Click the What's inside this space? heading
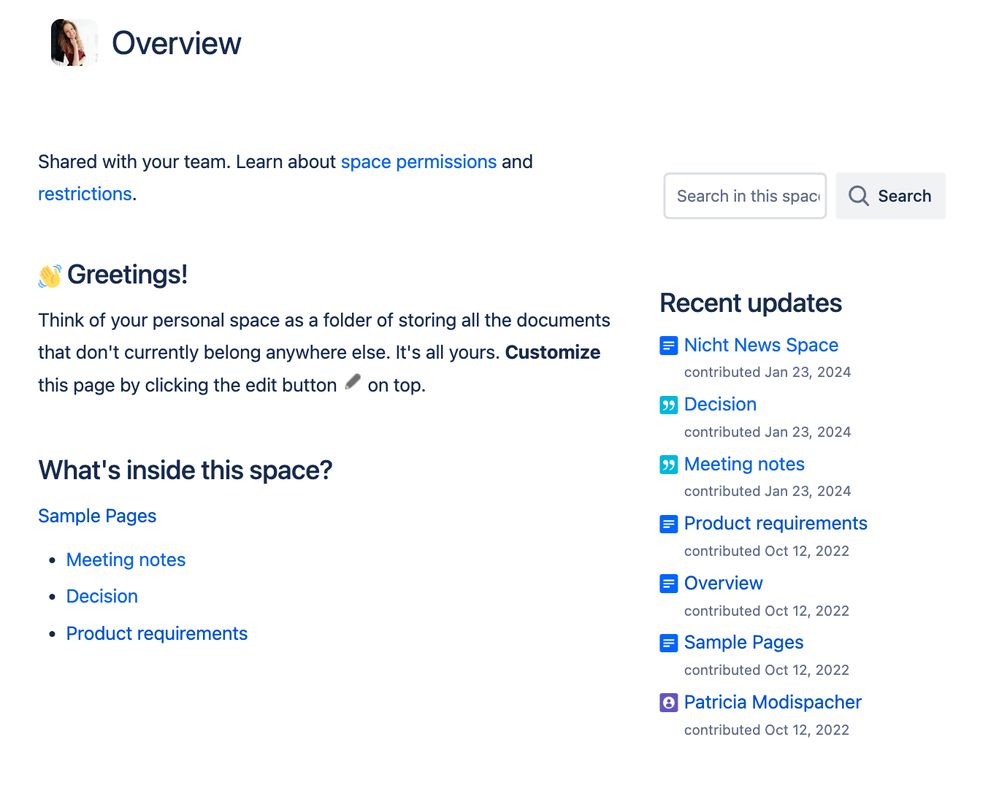 click(185, 470)
